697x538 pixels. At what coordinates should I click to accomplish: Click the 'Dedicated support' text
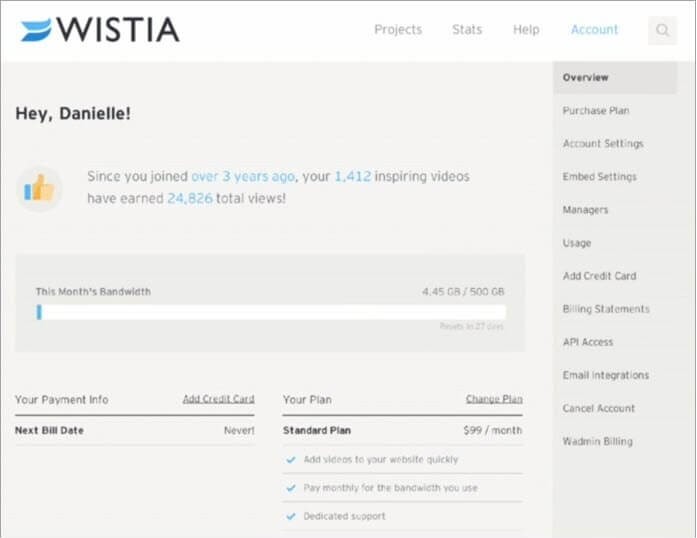point(344,516)
